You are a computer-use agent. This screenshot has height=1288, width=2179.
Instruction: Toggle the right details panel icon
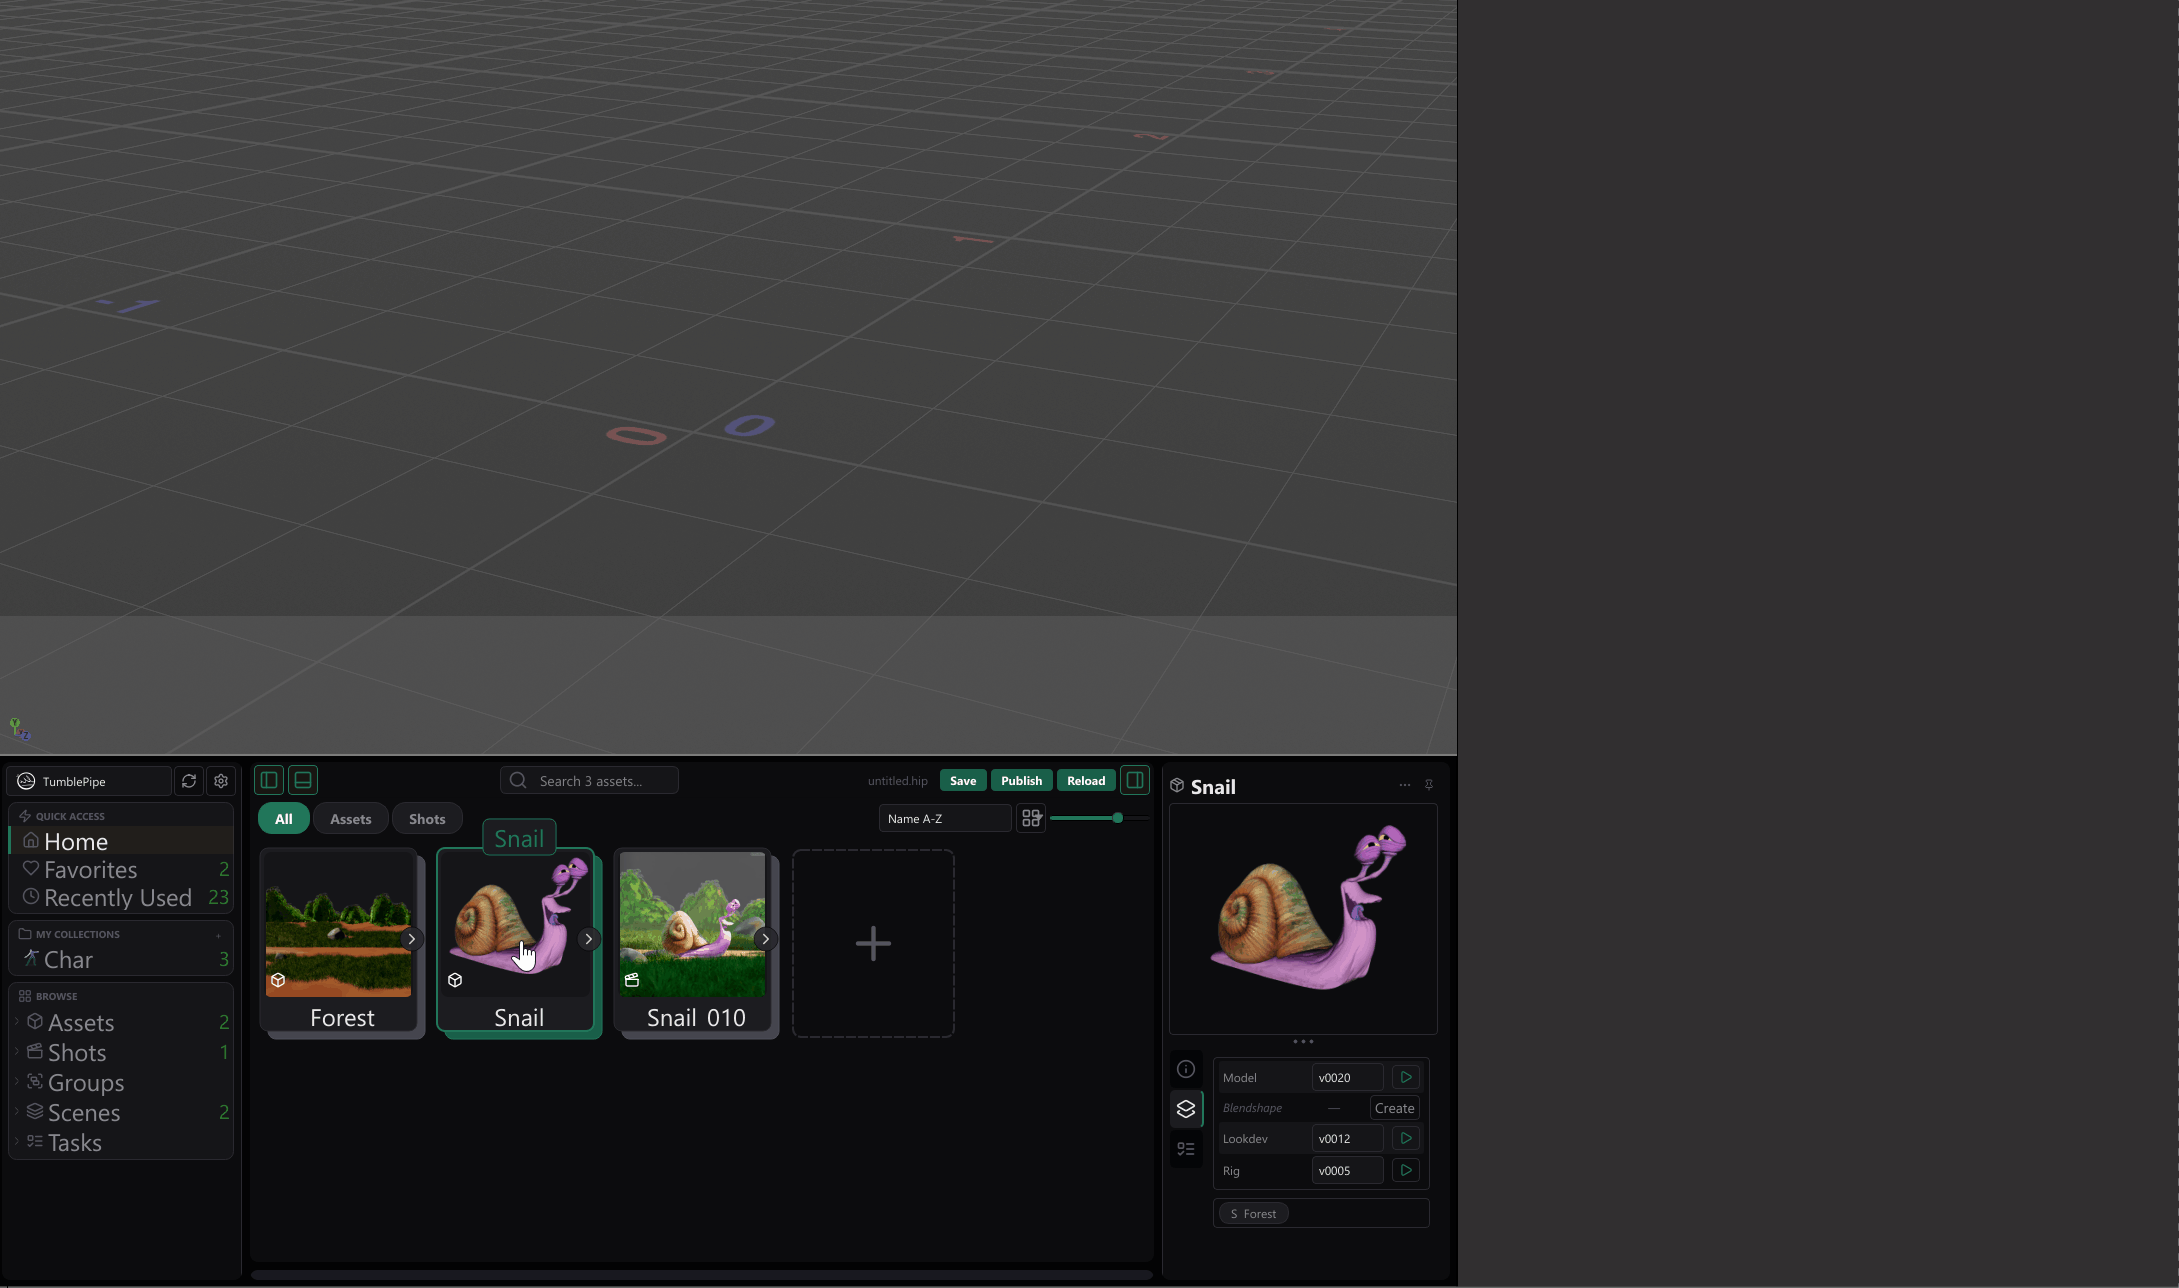[1135, 780]
